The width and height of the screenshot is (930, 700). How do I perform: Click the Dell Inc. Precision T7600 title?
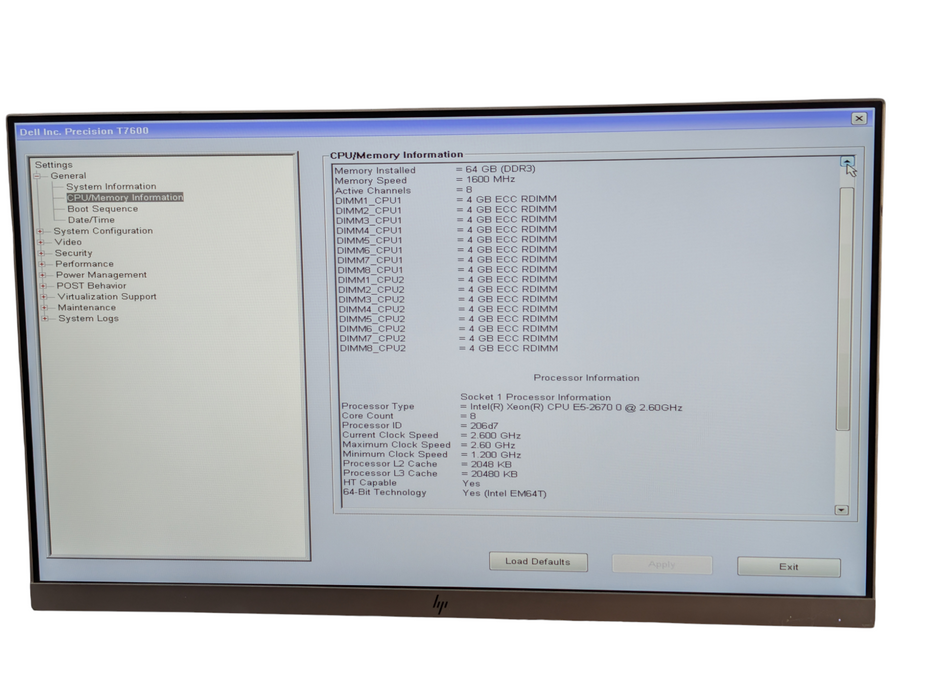[84, 131]
